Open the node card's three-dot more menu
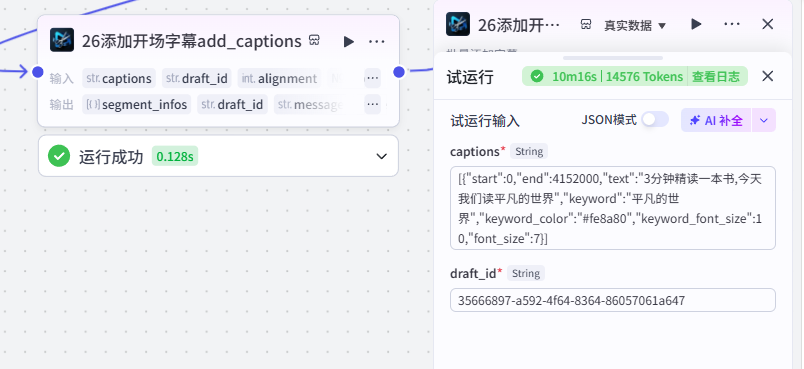The image size is (804, 369). pos(377,42)
